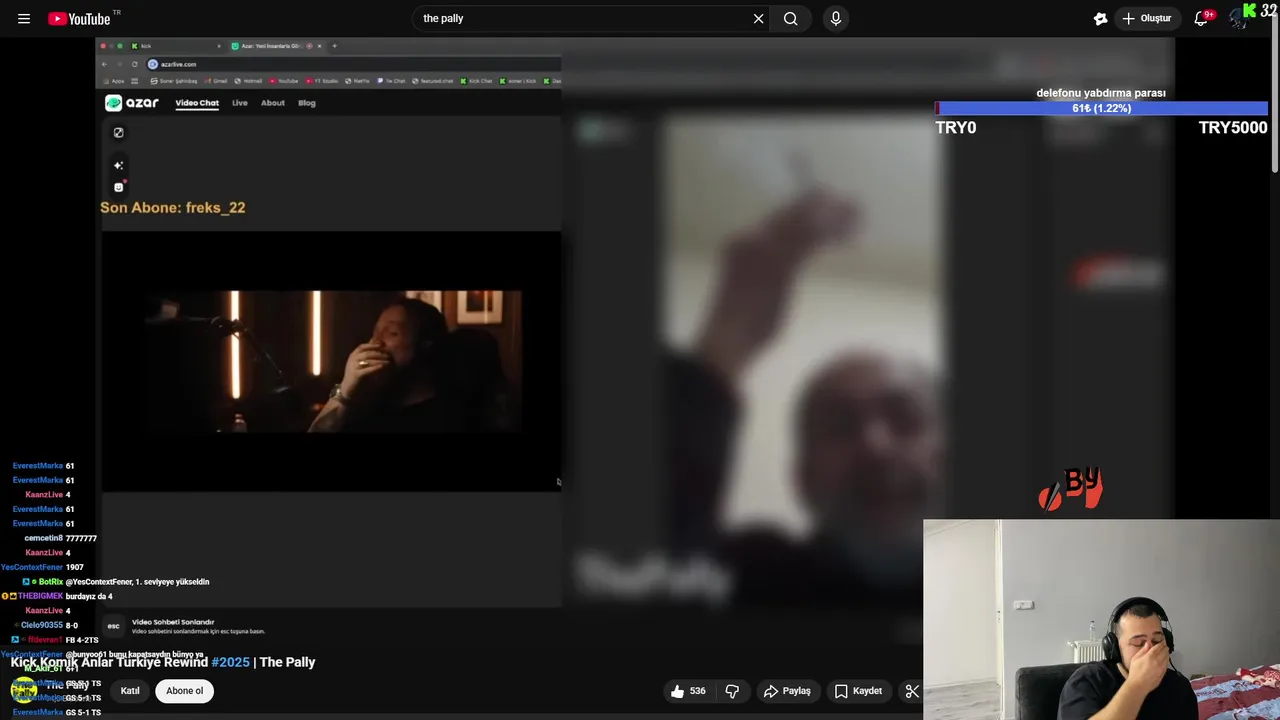
Task: Open the About menu item on Azar
Action: pos(273,103)
